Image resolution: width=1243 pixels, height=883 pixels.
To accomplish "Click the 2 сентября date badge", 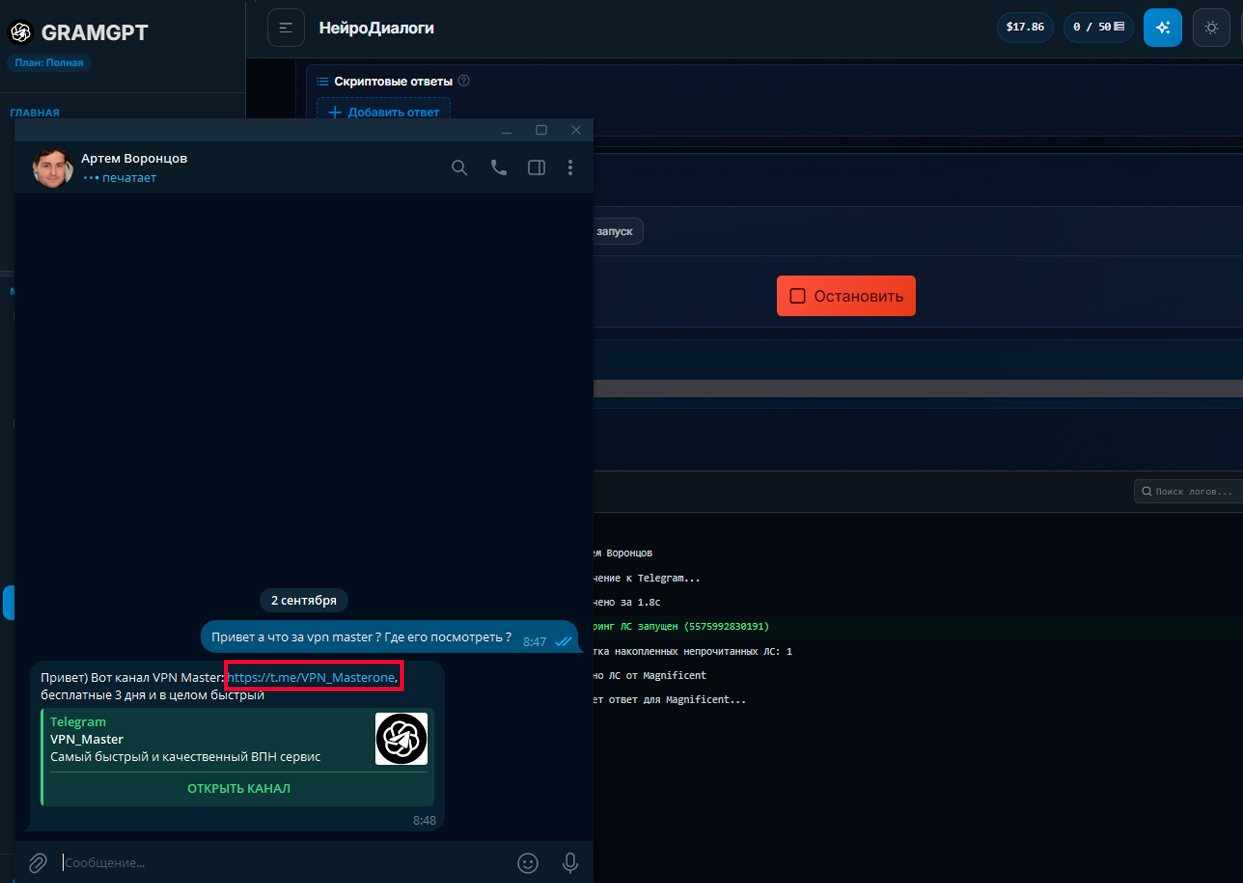I will [304, 600].
